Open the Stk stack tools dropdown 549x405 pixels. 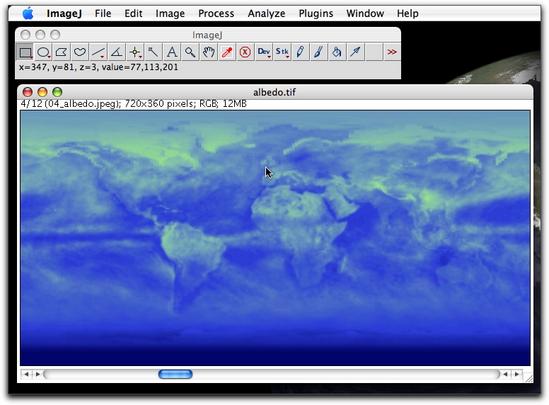click(x=282, y=53)
